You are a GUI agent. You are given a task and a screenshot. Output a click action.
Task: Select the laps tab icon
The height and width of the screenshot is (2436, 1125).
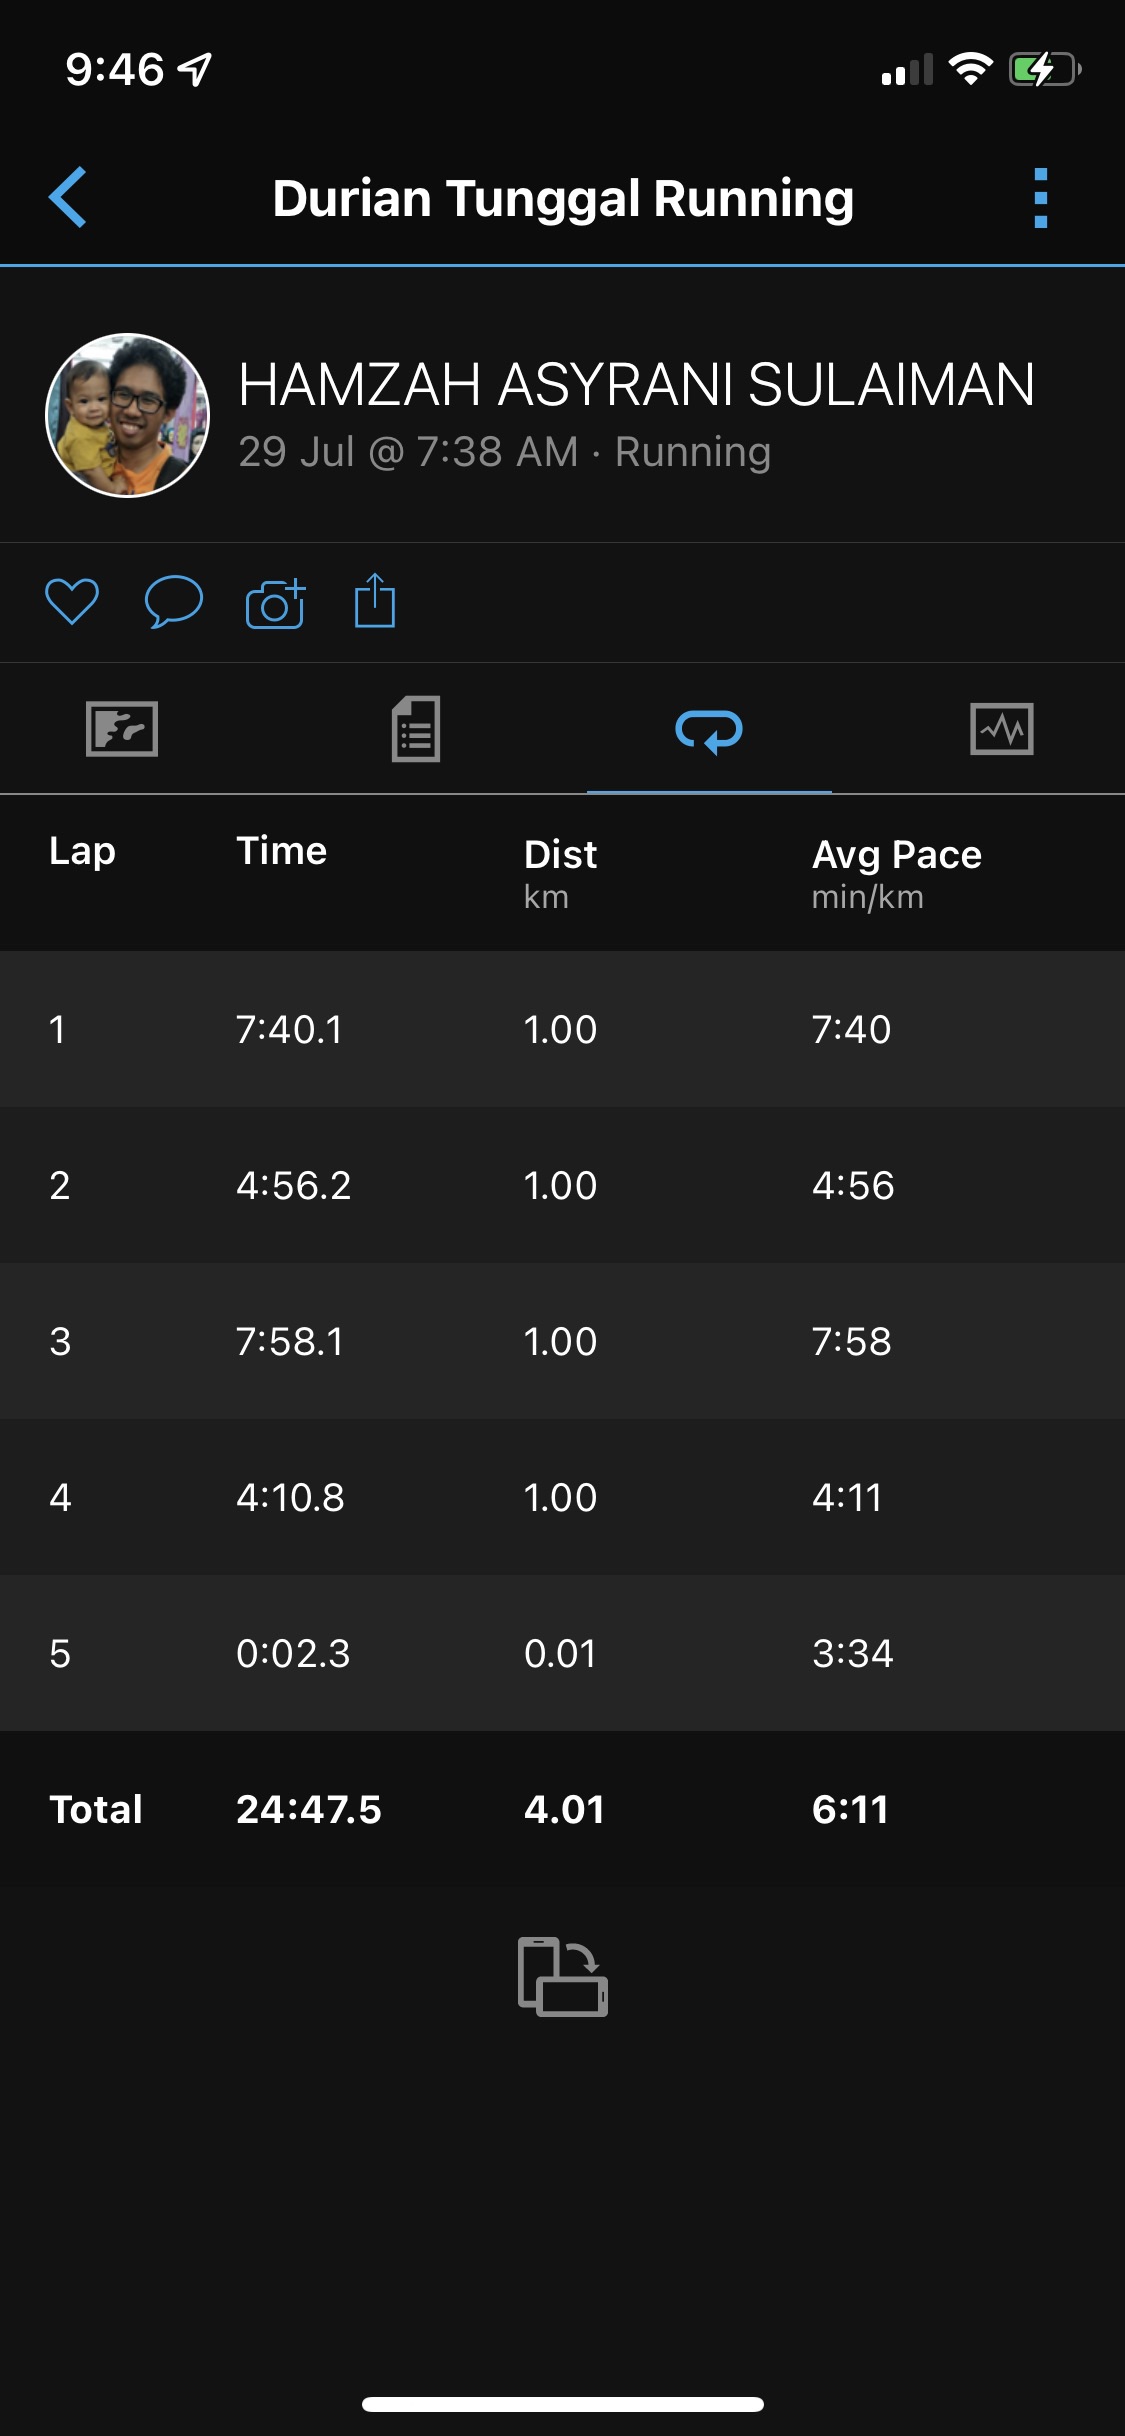(x=708, y=730)
